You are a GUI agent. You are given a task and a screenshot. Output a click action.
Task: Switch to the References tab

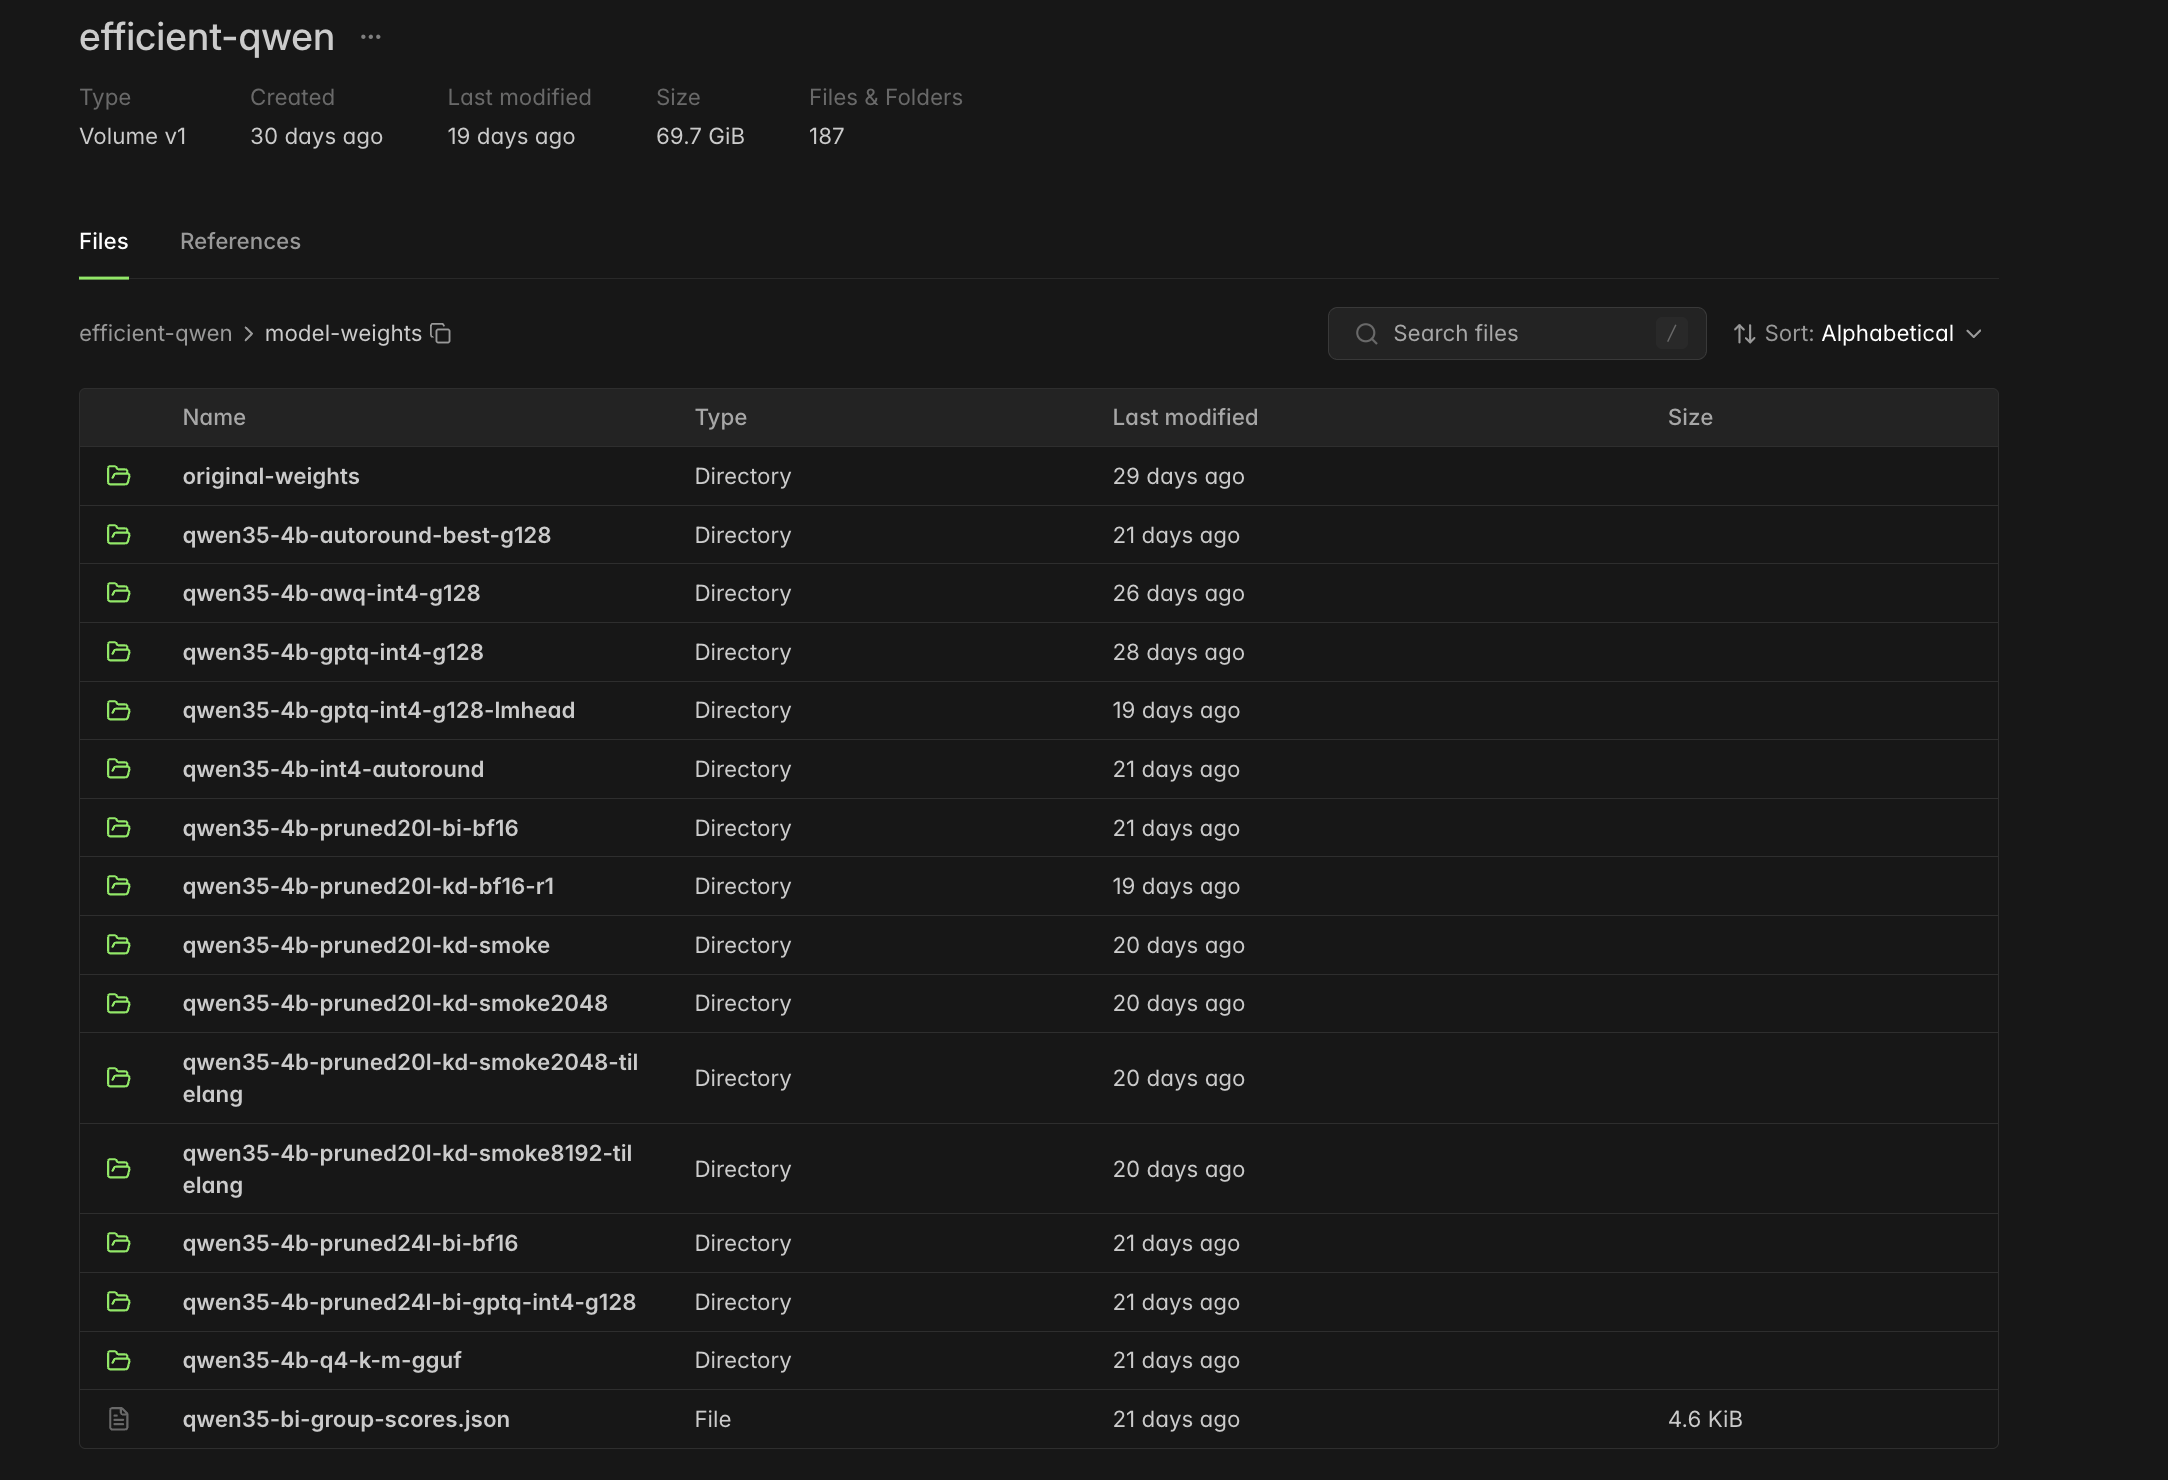(x=240, y=241)
